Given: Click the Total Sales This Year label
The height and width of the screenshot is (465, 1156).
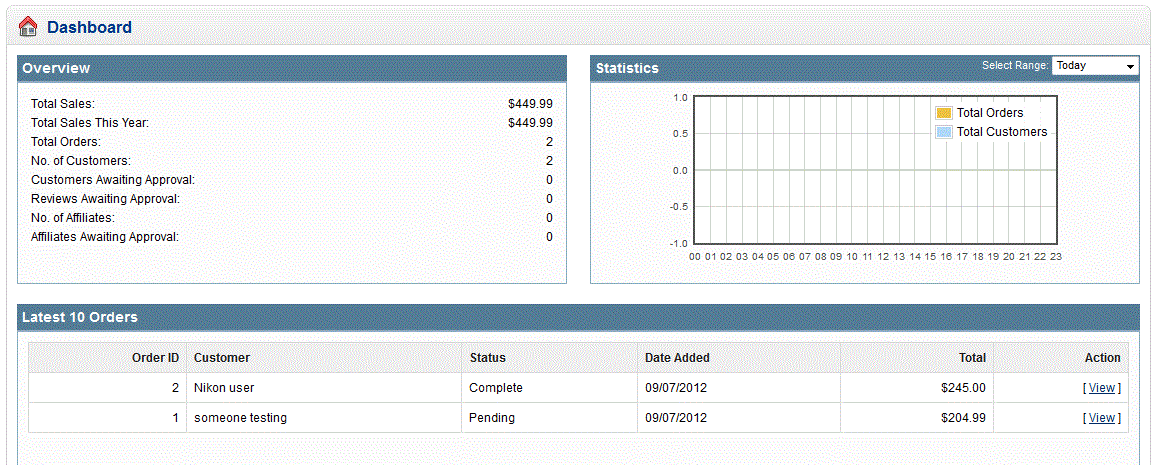Looking at the screenshot, I should click(x=90, y=123).
